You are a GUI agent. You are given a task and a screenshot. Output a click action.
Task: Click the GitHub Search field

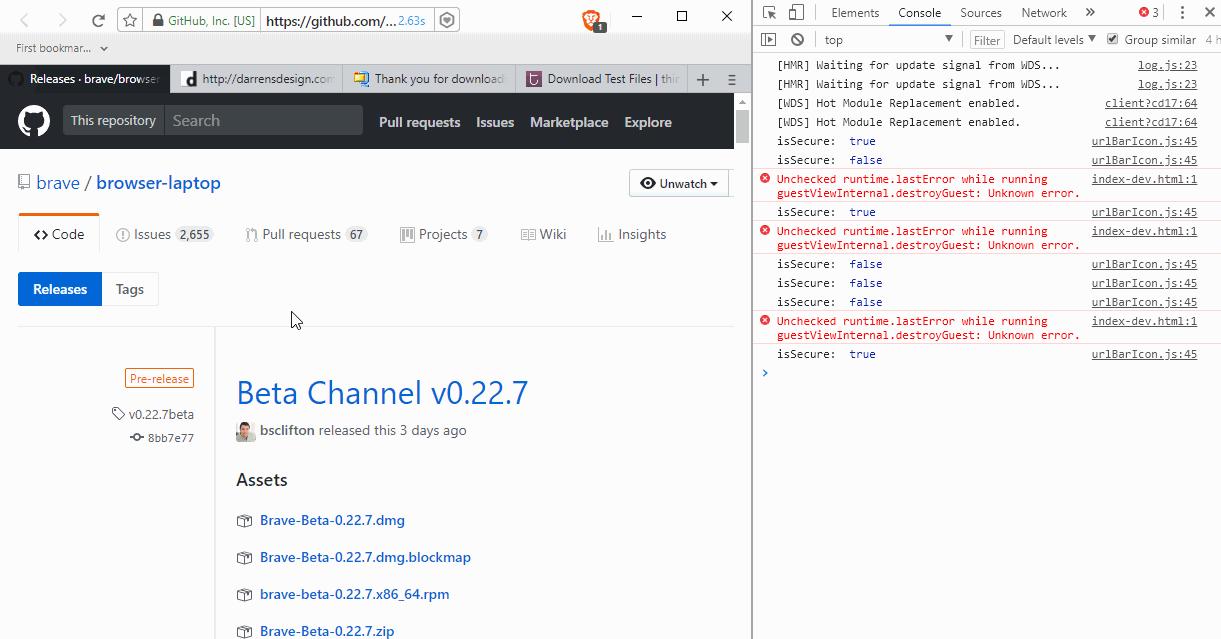[264, 121]
